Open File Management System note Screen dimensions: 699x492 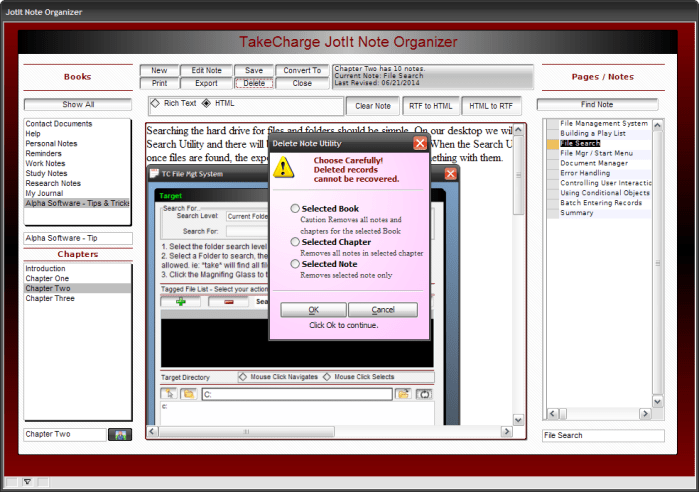point(604,123)
